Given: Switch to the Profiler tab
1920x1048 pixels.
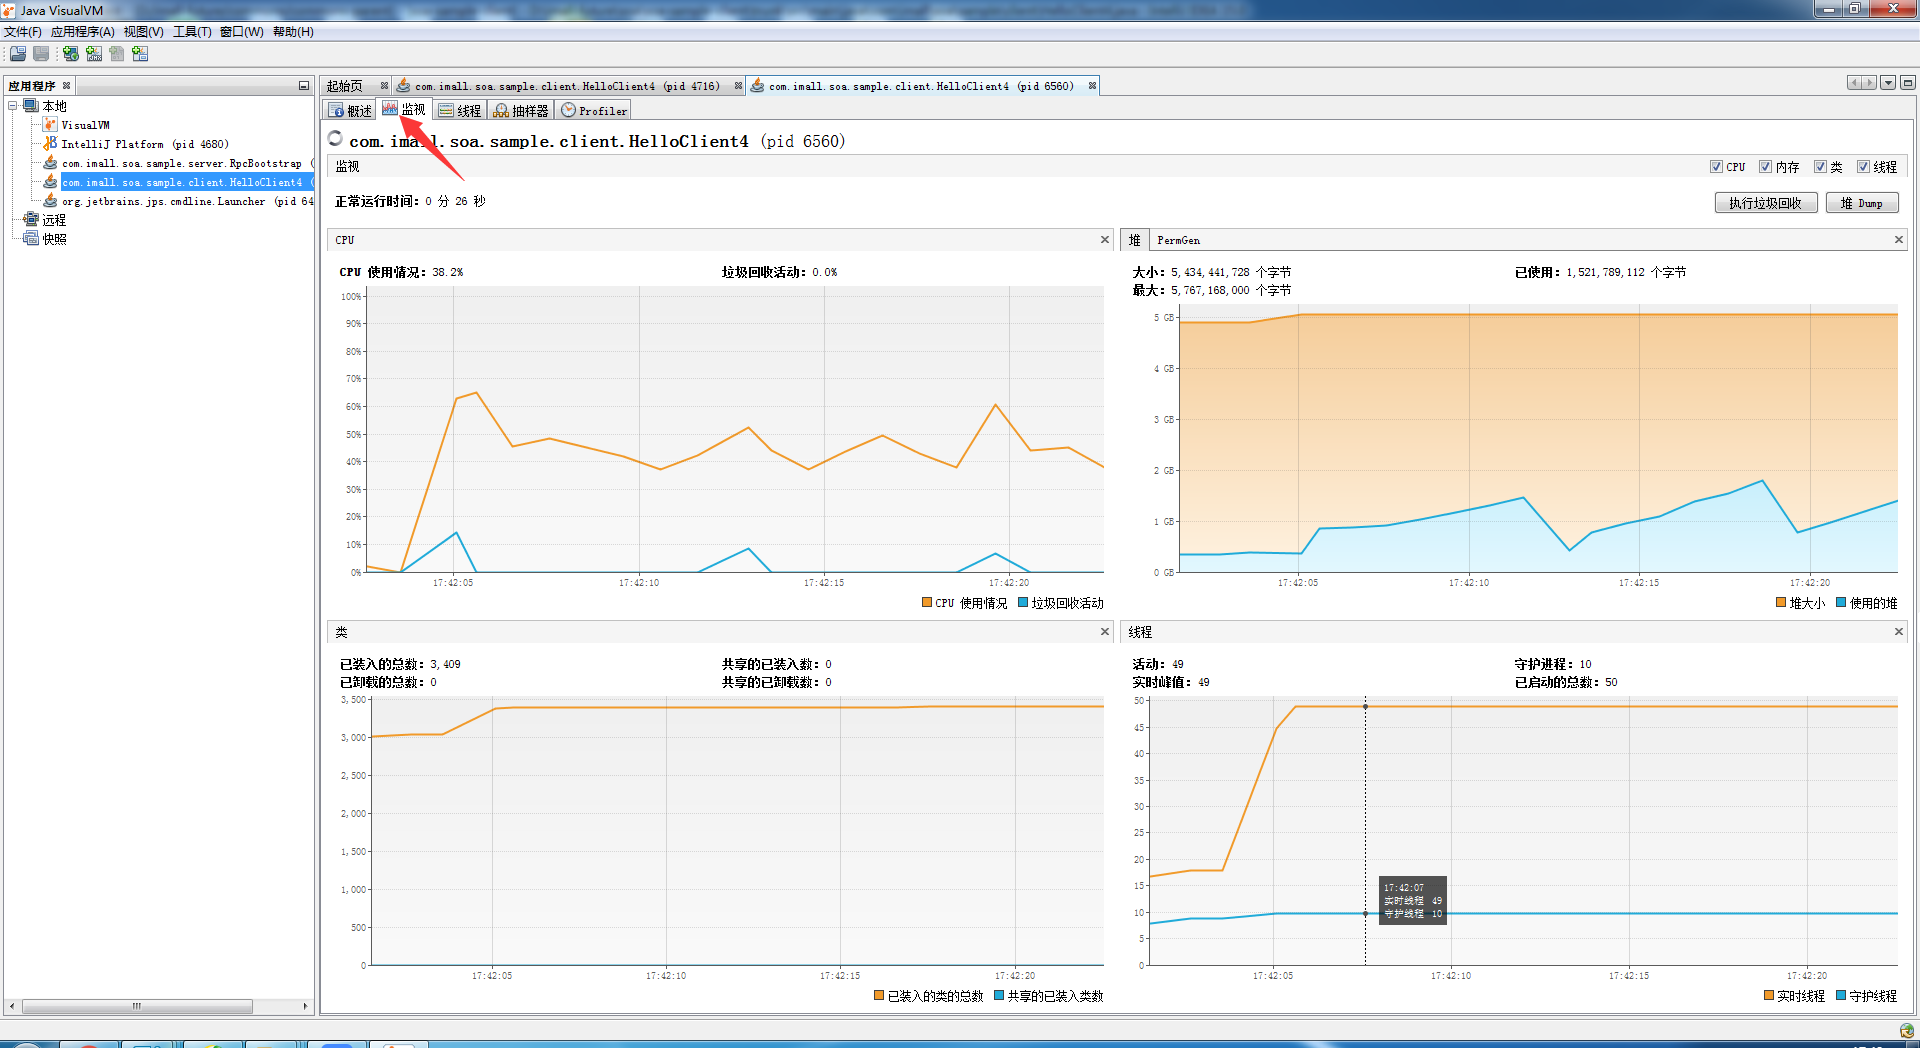Looking at the screenshot, I should click(594, 111).
